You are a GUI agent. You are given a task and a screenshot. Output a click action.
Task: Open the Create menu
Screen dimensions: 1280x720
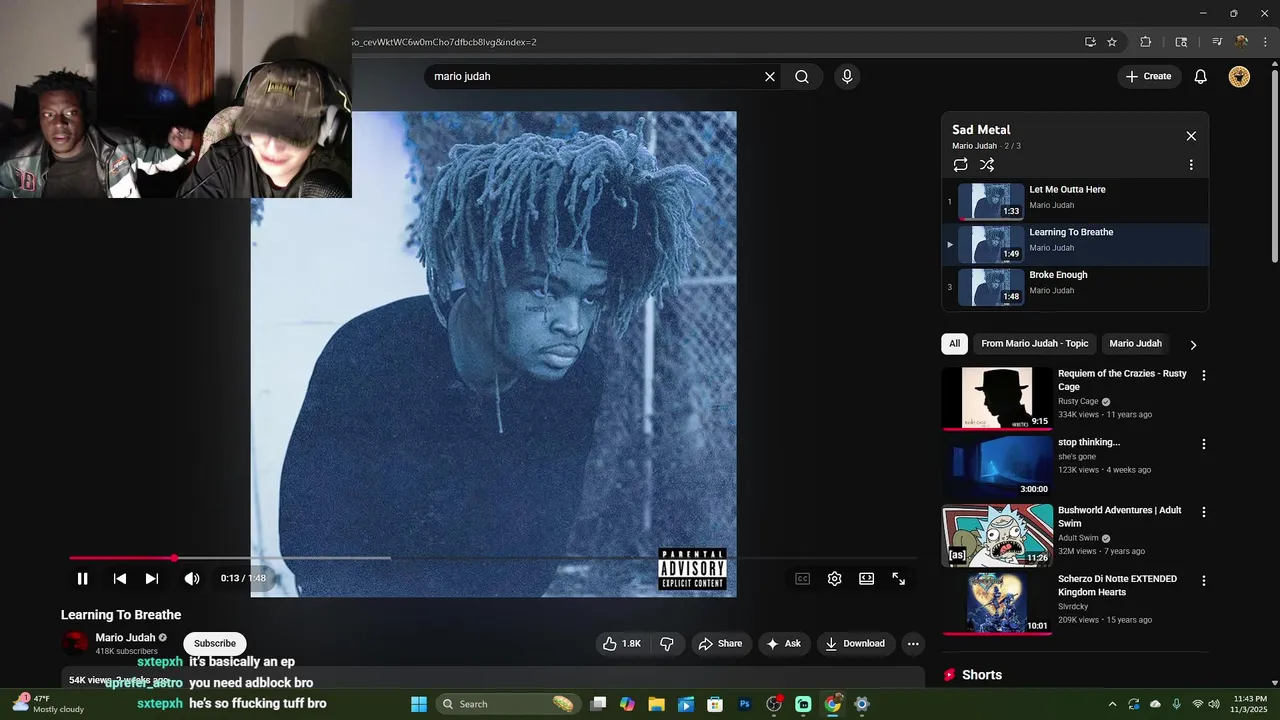[1148, 76]
